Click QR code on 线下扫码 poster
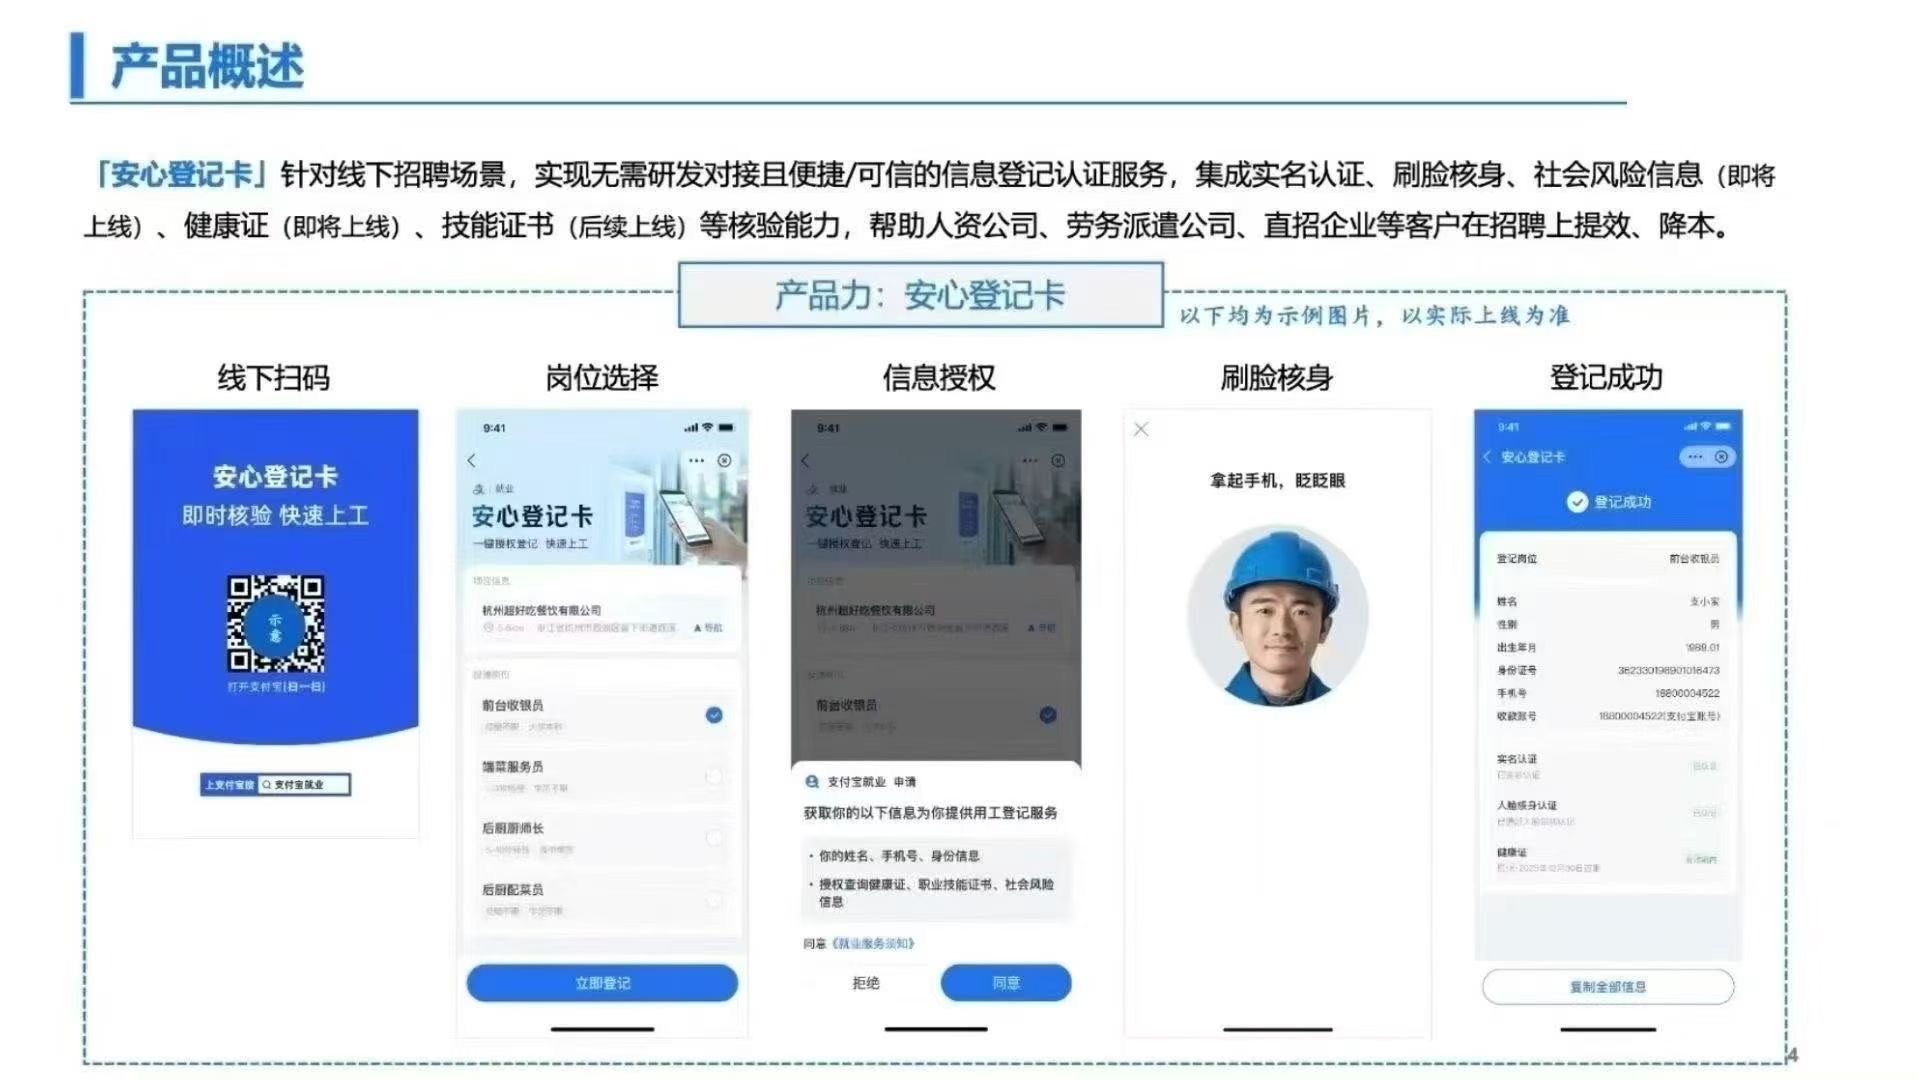1918x1080 pixels. click(275, 623)
